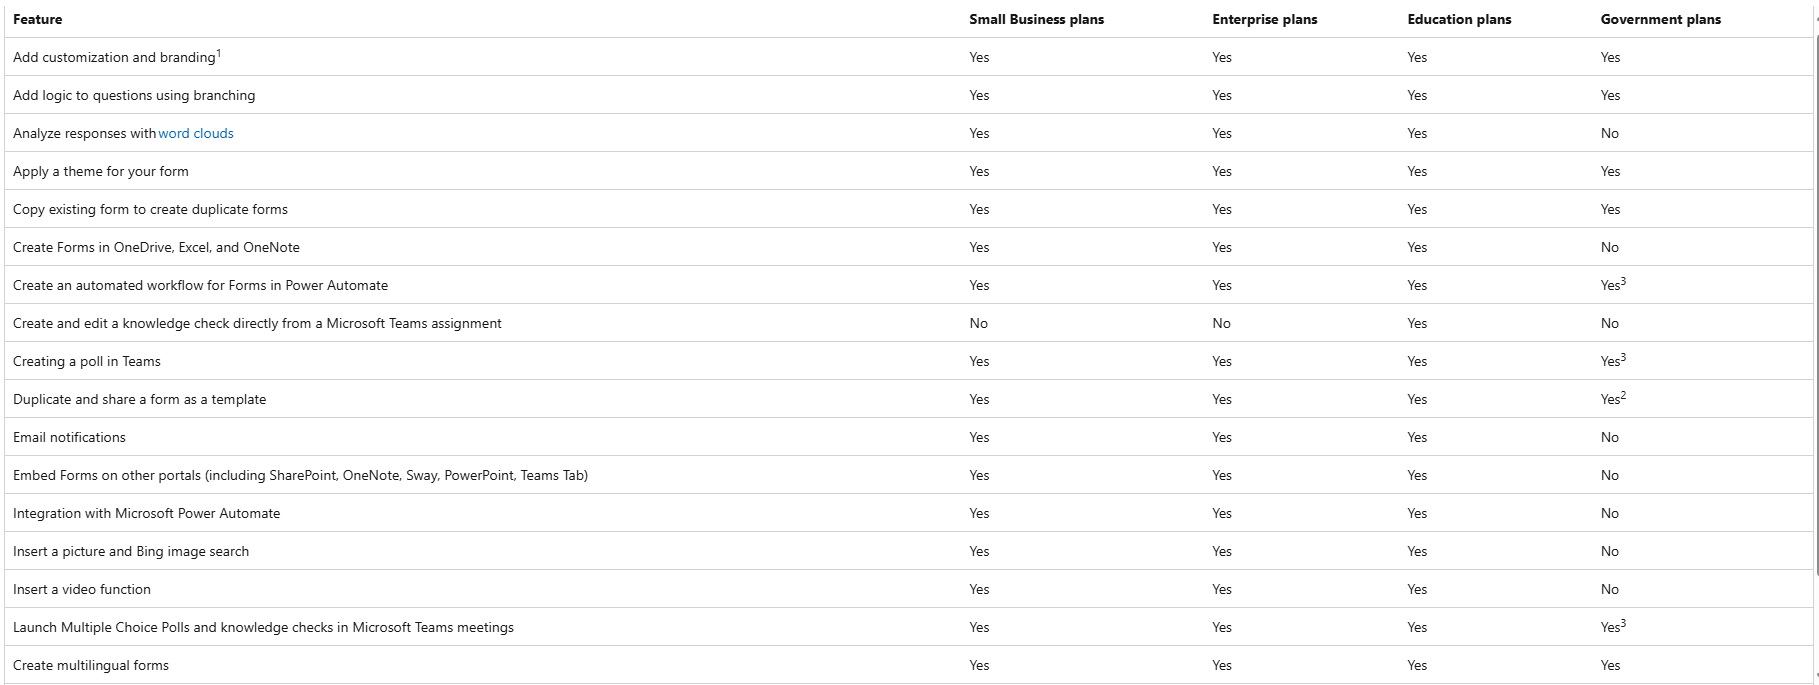Click Small Business No cell for knowledge check row
Viewport: 1819px width, 685px height.
(978, 323)
